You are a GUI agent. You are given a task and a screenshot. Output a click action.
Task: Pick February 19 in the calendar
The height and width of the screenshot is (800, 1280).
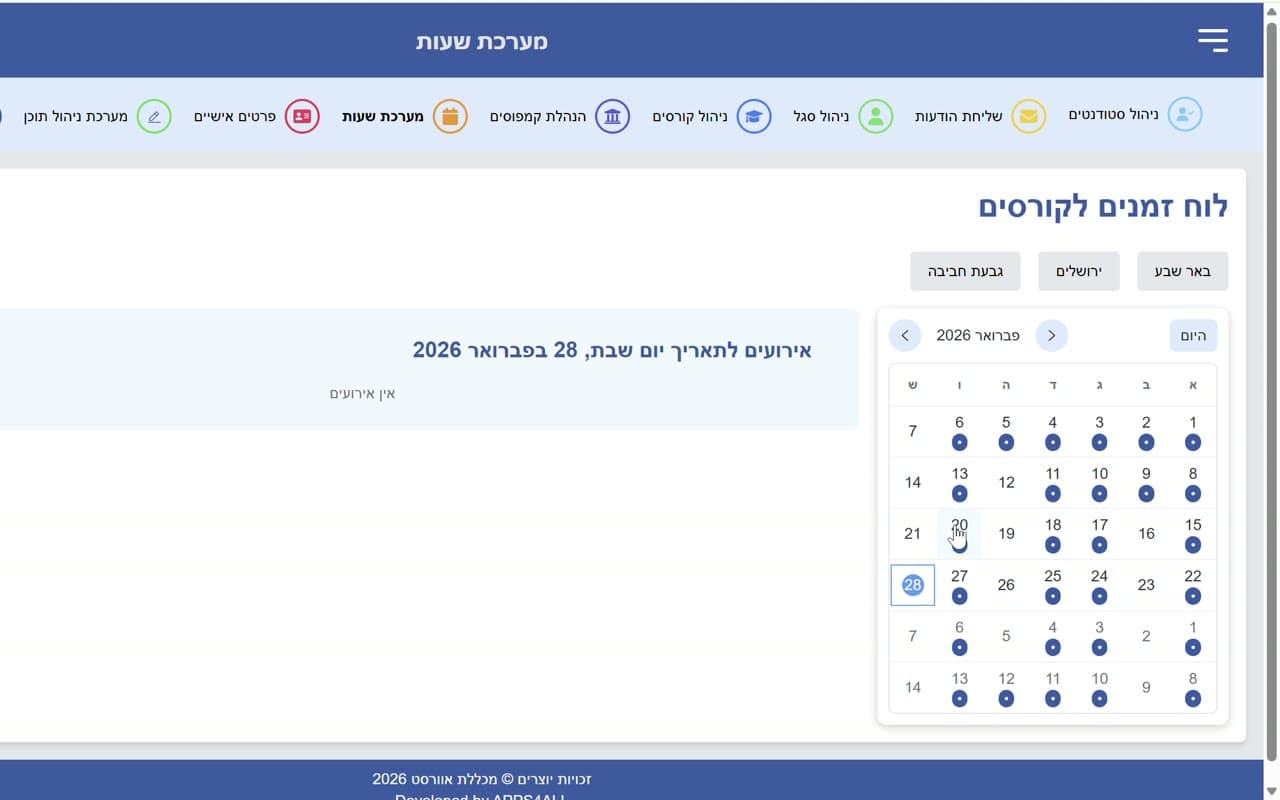pos(1006,534)
